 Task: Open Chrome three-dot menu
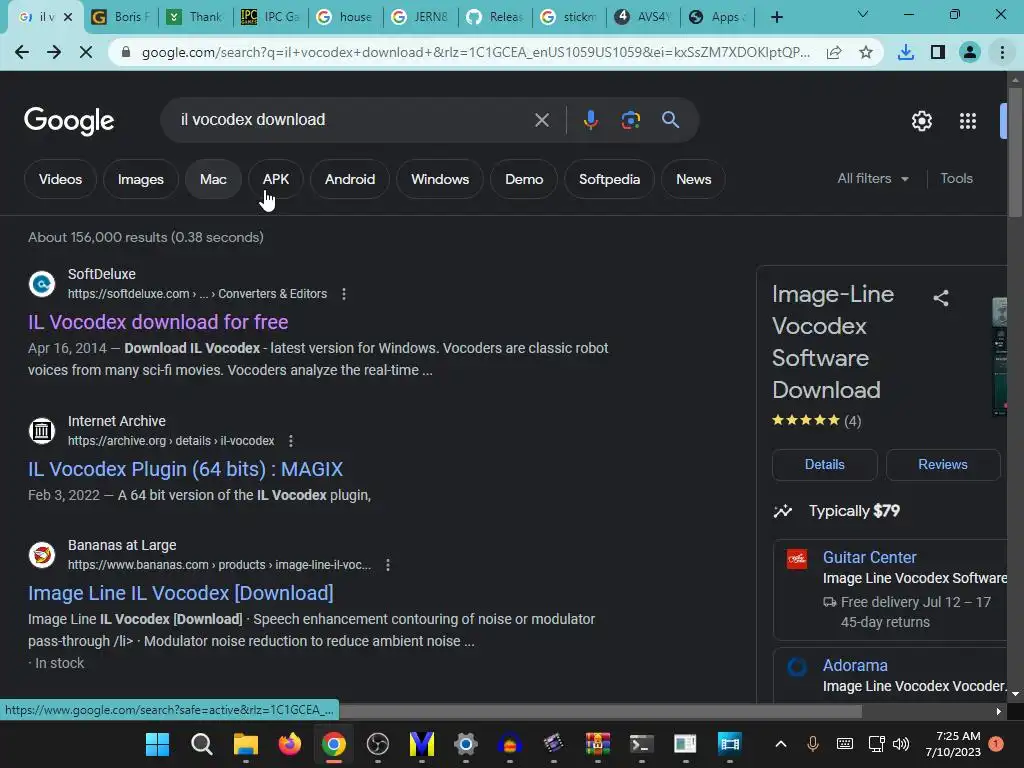pos(1002,52)
